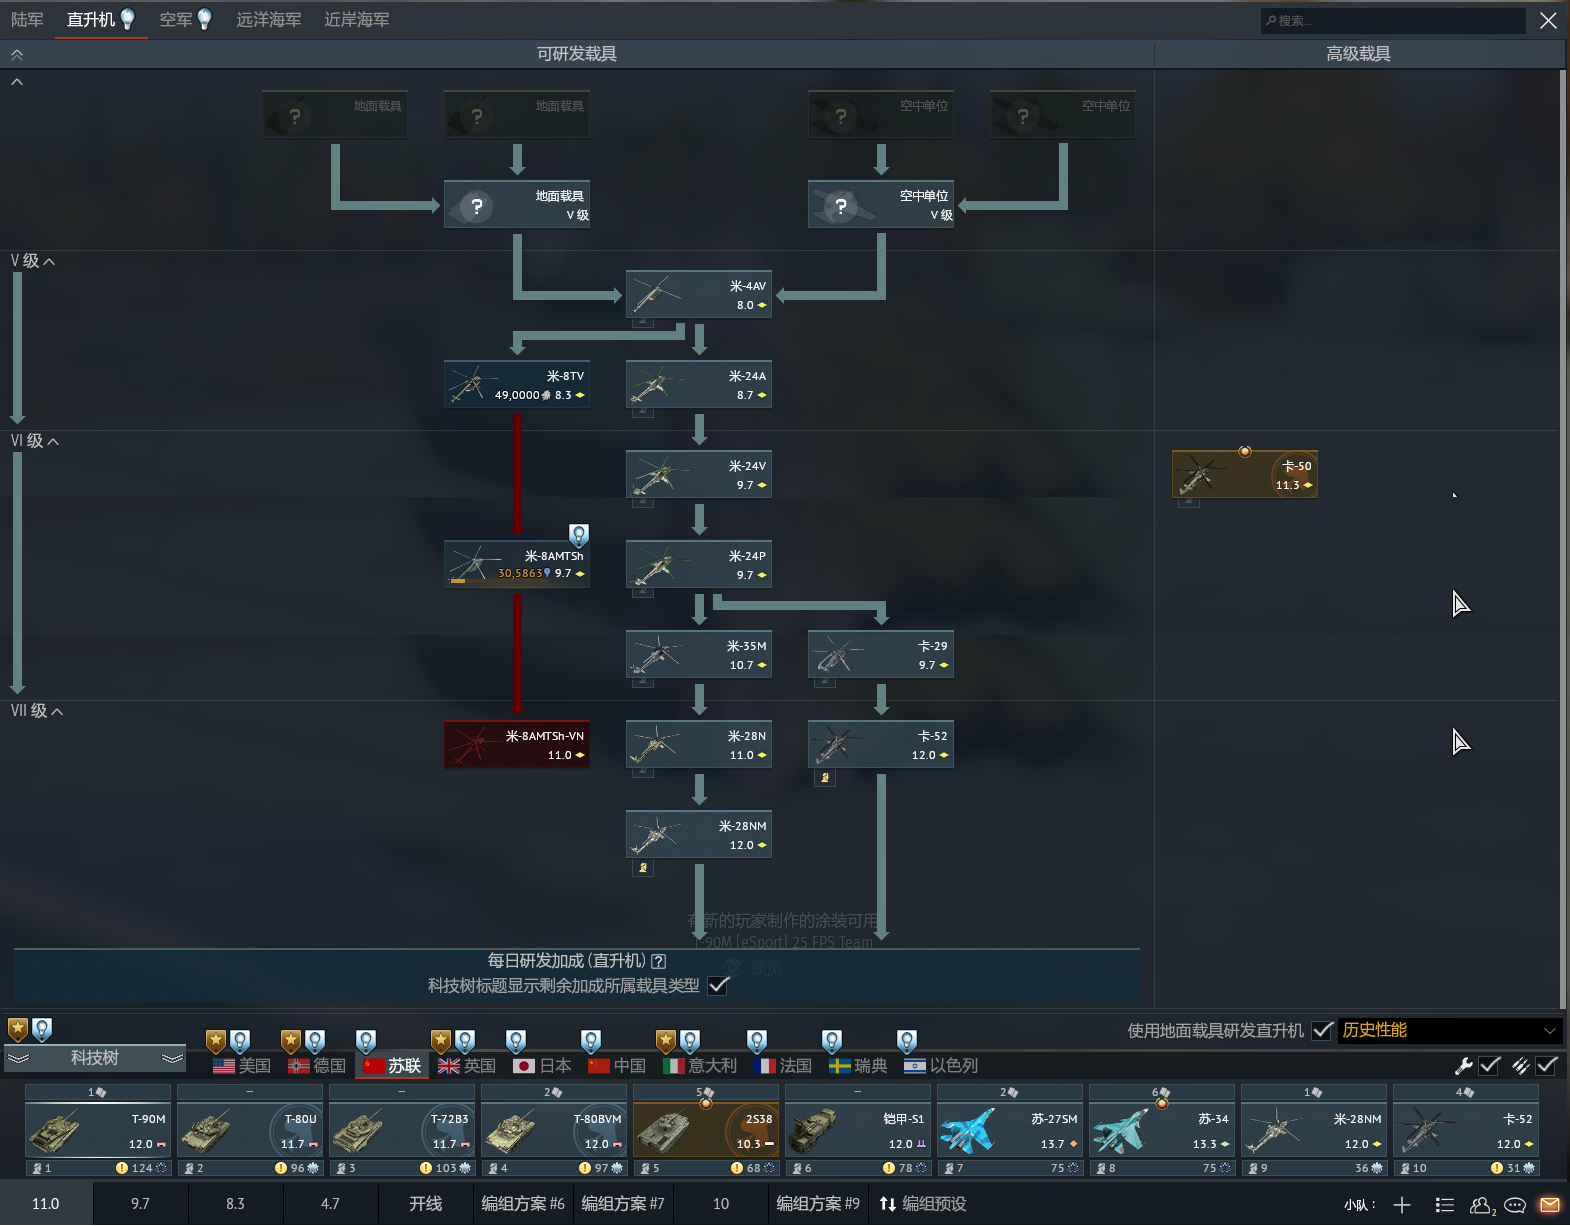Select 苏-34 in crew slot 8
The width and height of the screenshot is (1570, 1226).
tap(1162, 1130)
